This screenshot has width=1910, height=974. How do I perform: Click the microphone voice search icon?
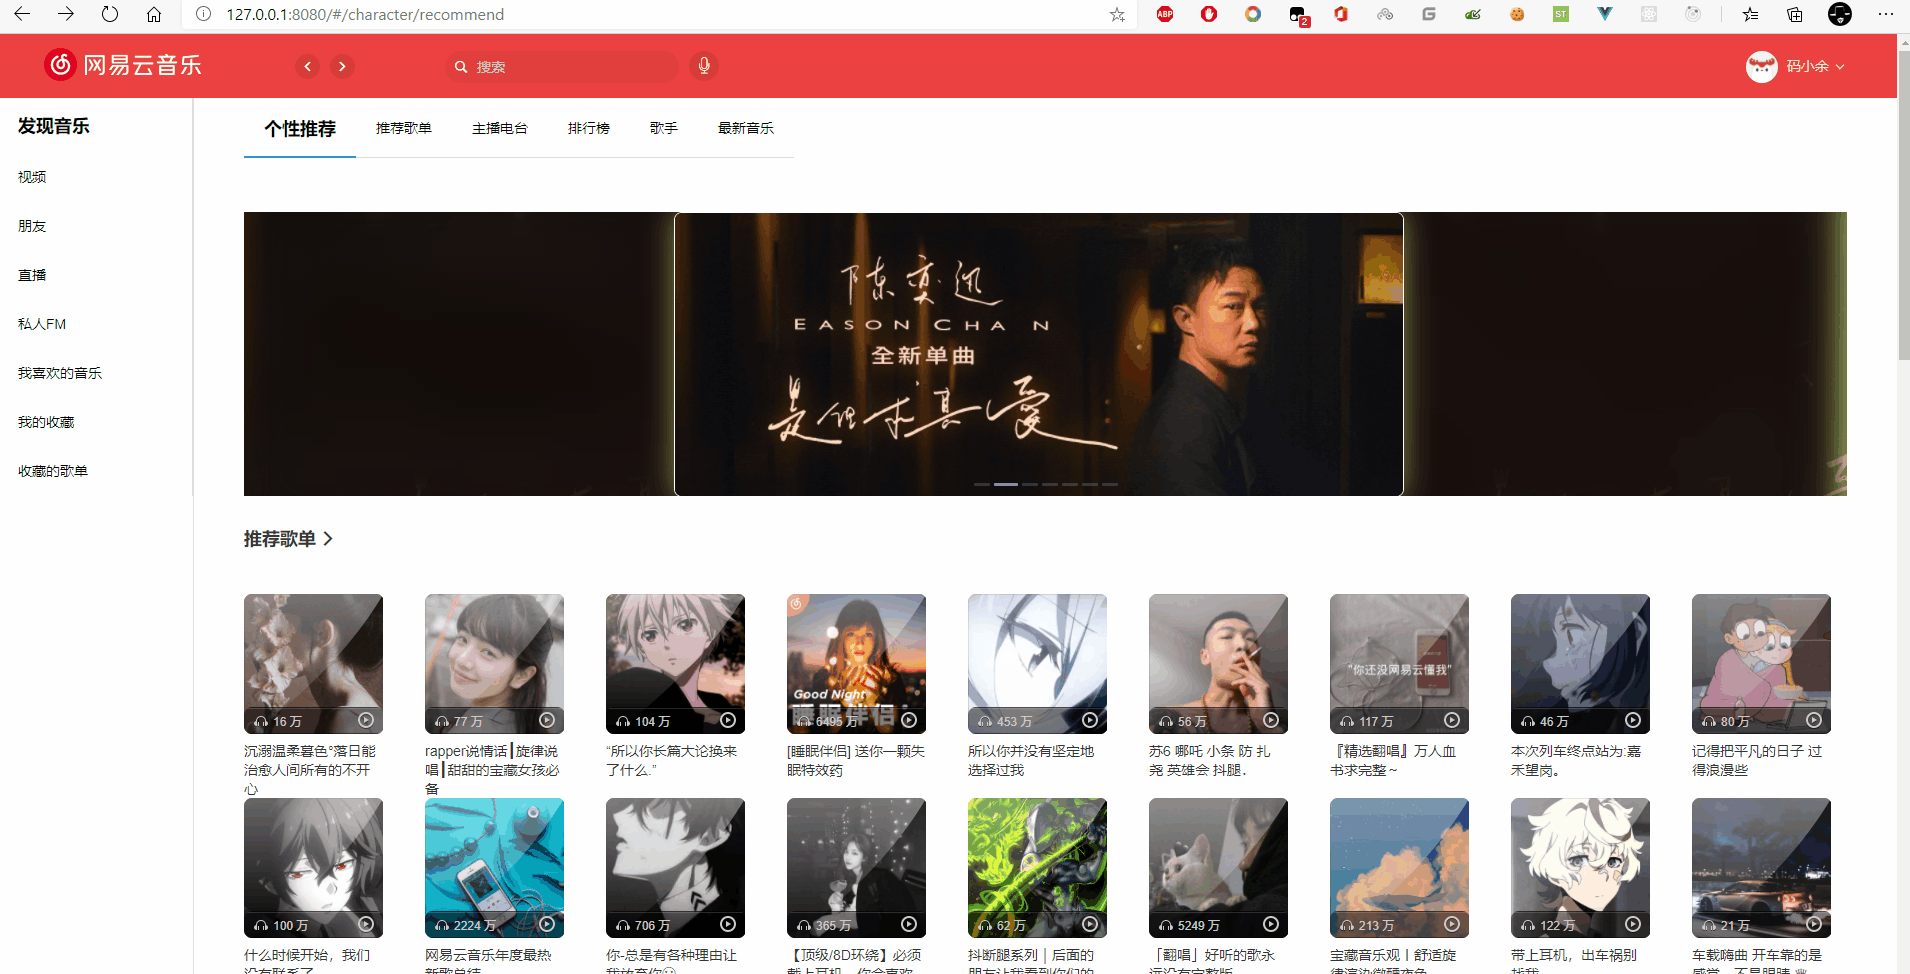(704, 66)
